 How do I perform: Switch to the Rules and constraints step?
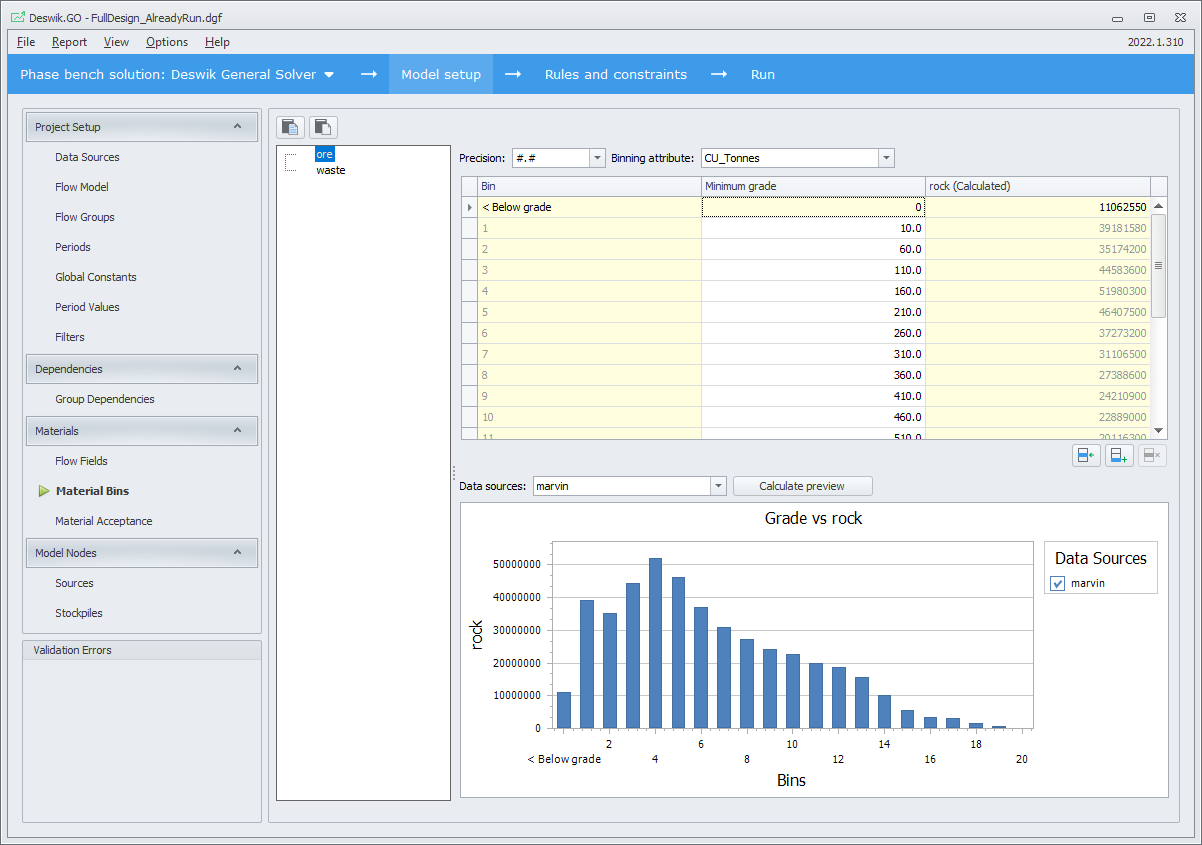click(615, 75)
